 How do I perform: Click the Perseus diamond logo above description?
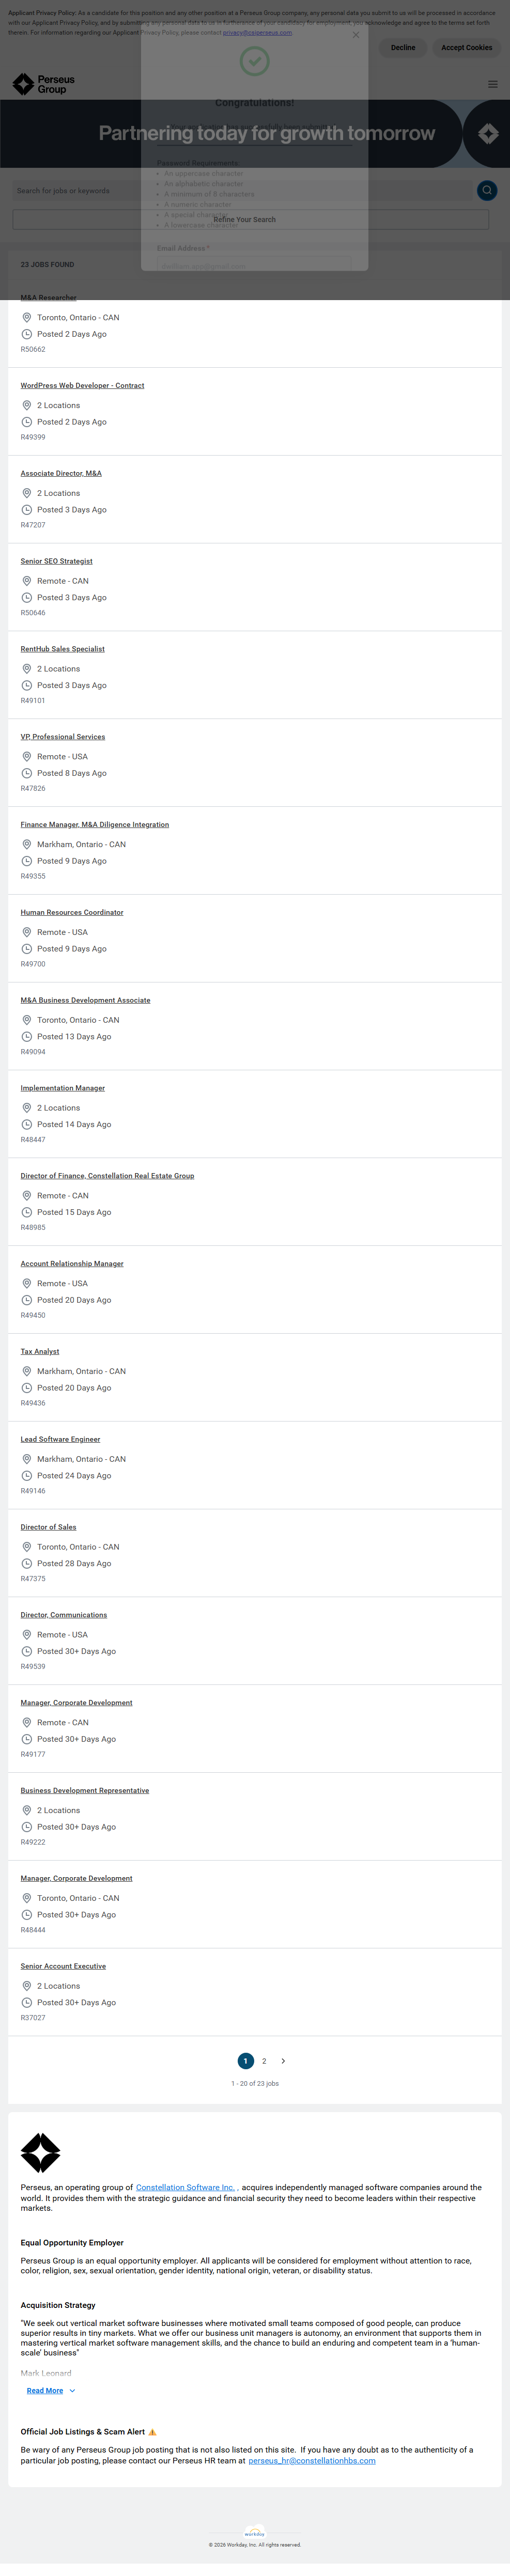pyautogui.click(x=40, y=2153)
